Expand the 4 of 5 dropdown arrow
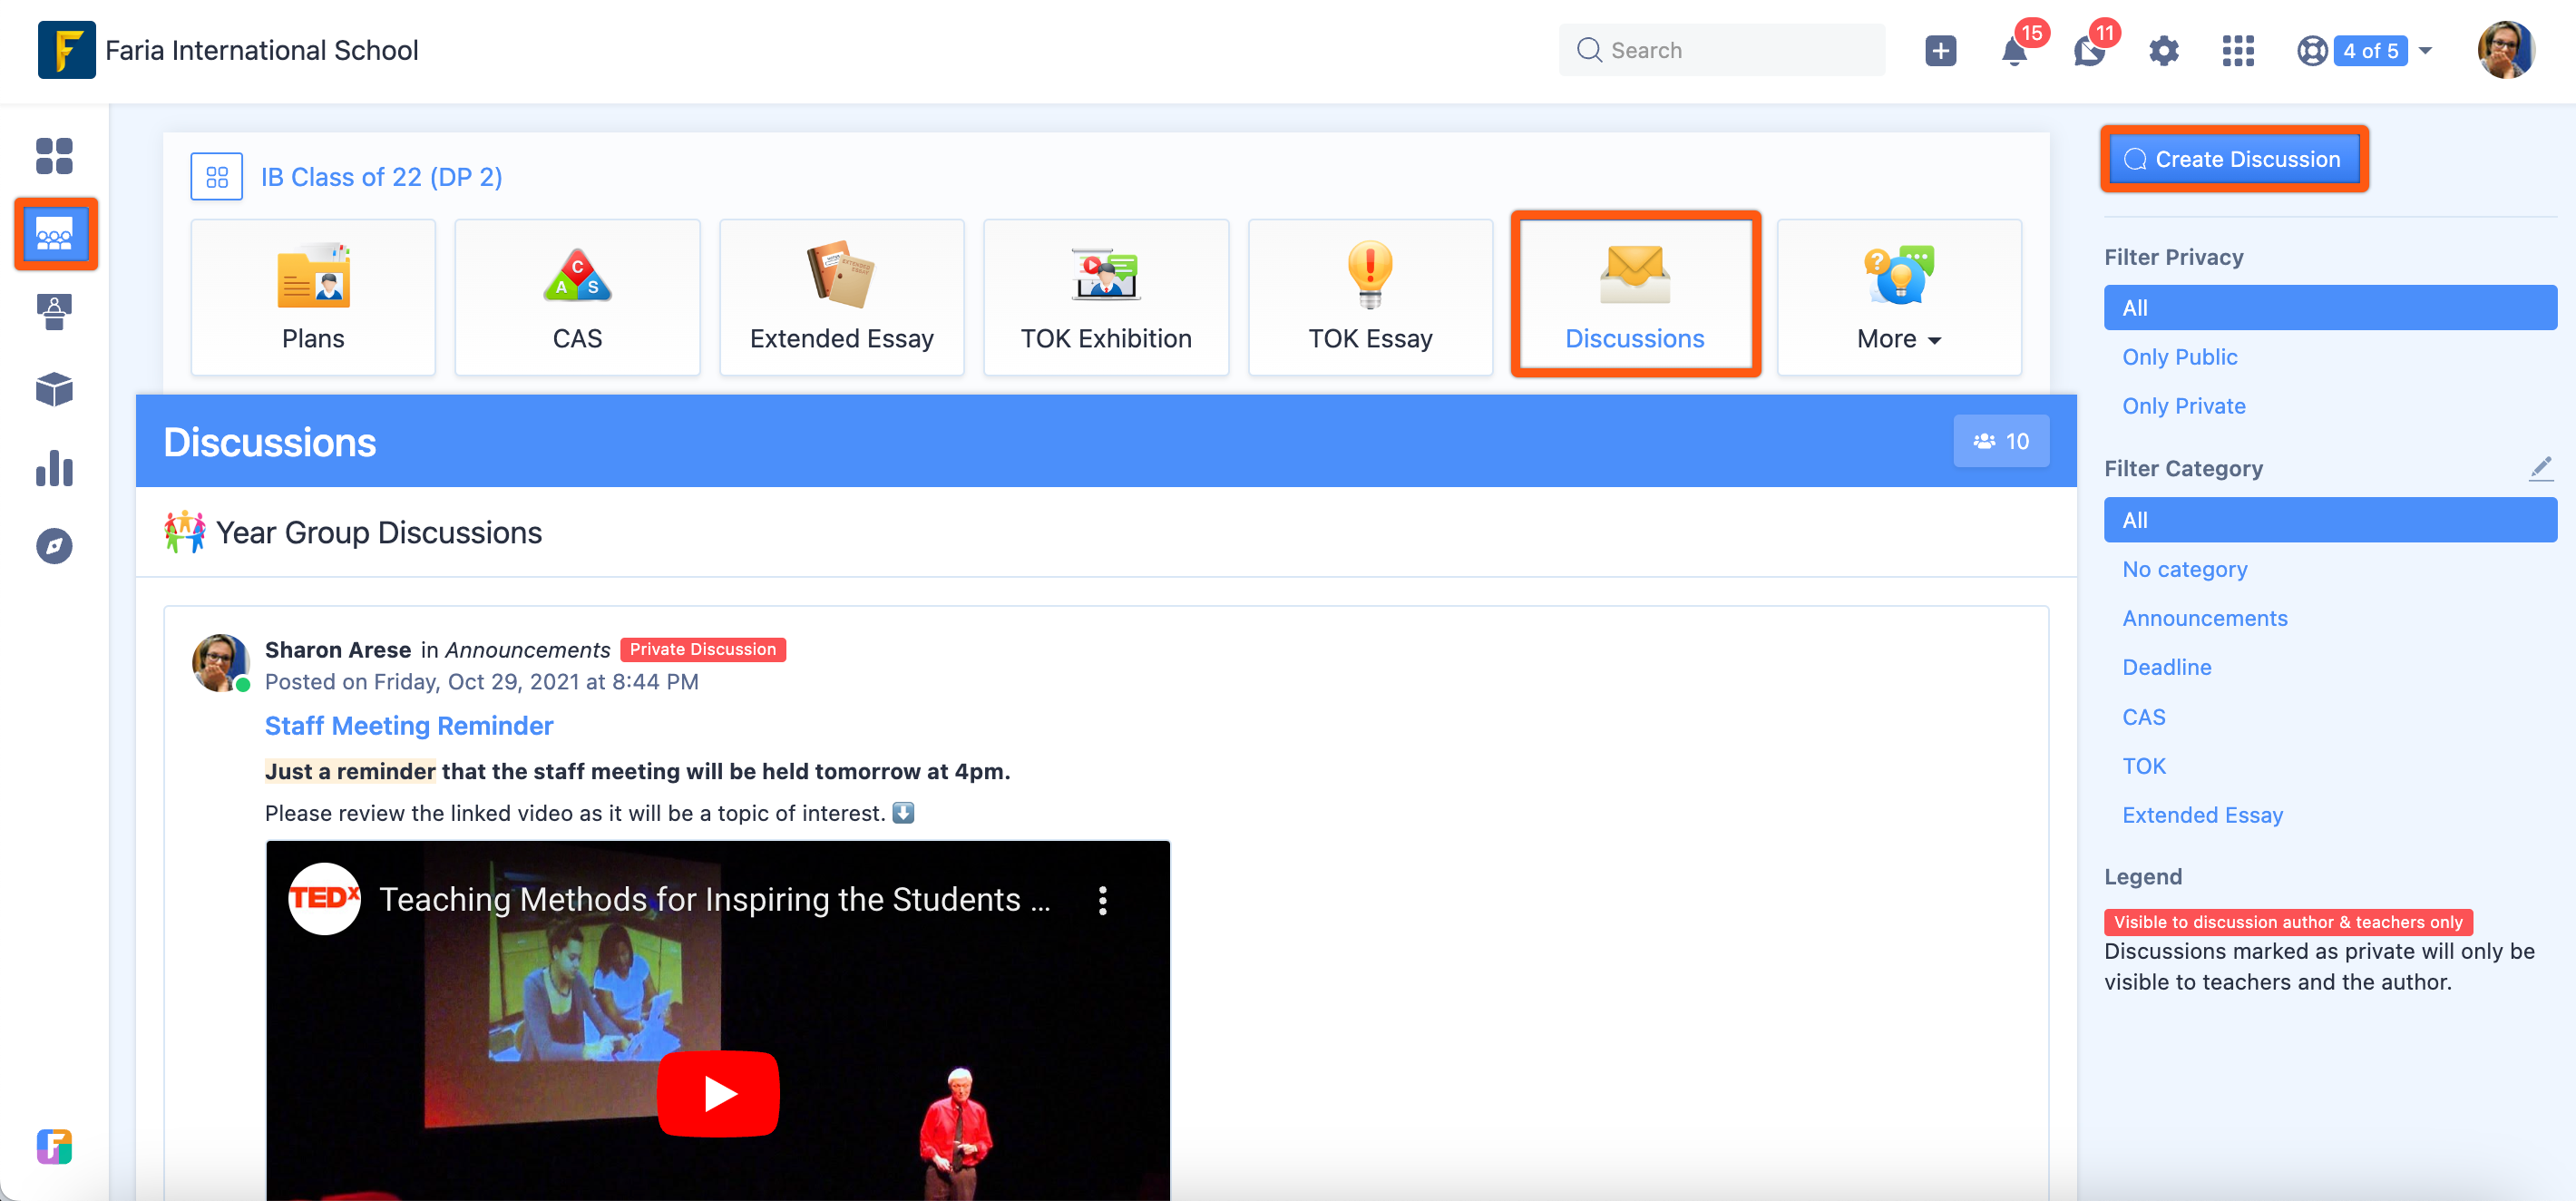Image resolution: width=2576 pixels, height=1201 pixels. [2425, 51]
